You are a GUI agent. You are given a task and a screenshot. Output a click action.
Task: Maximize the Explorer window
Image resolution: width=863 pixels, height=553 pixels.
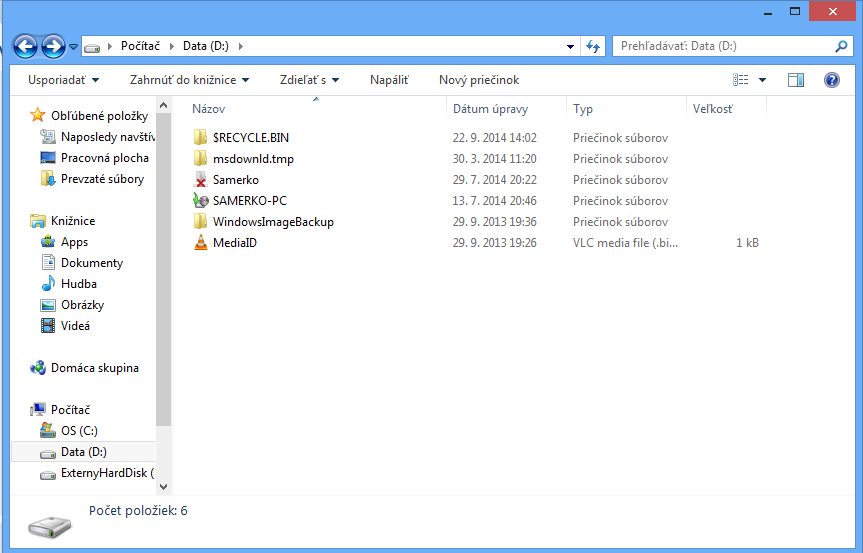click(795, 11)
